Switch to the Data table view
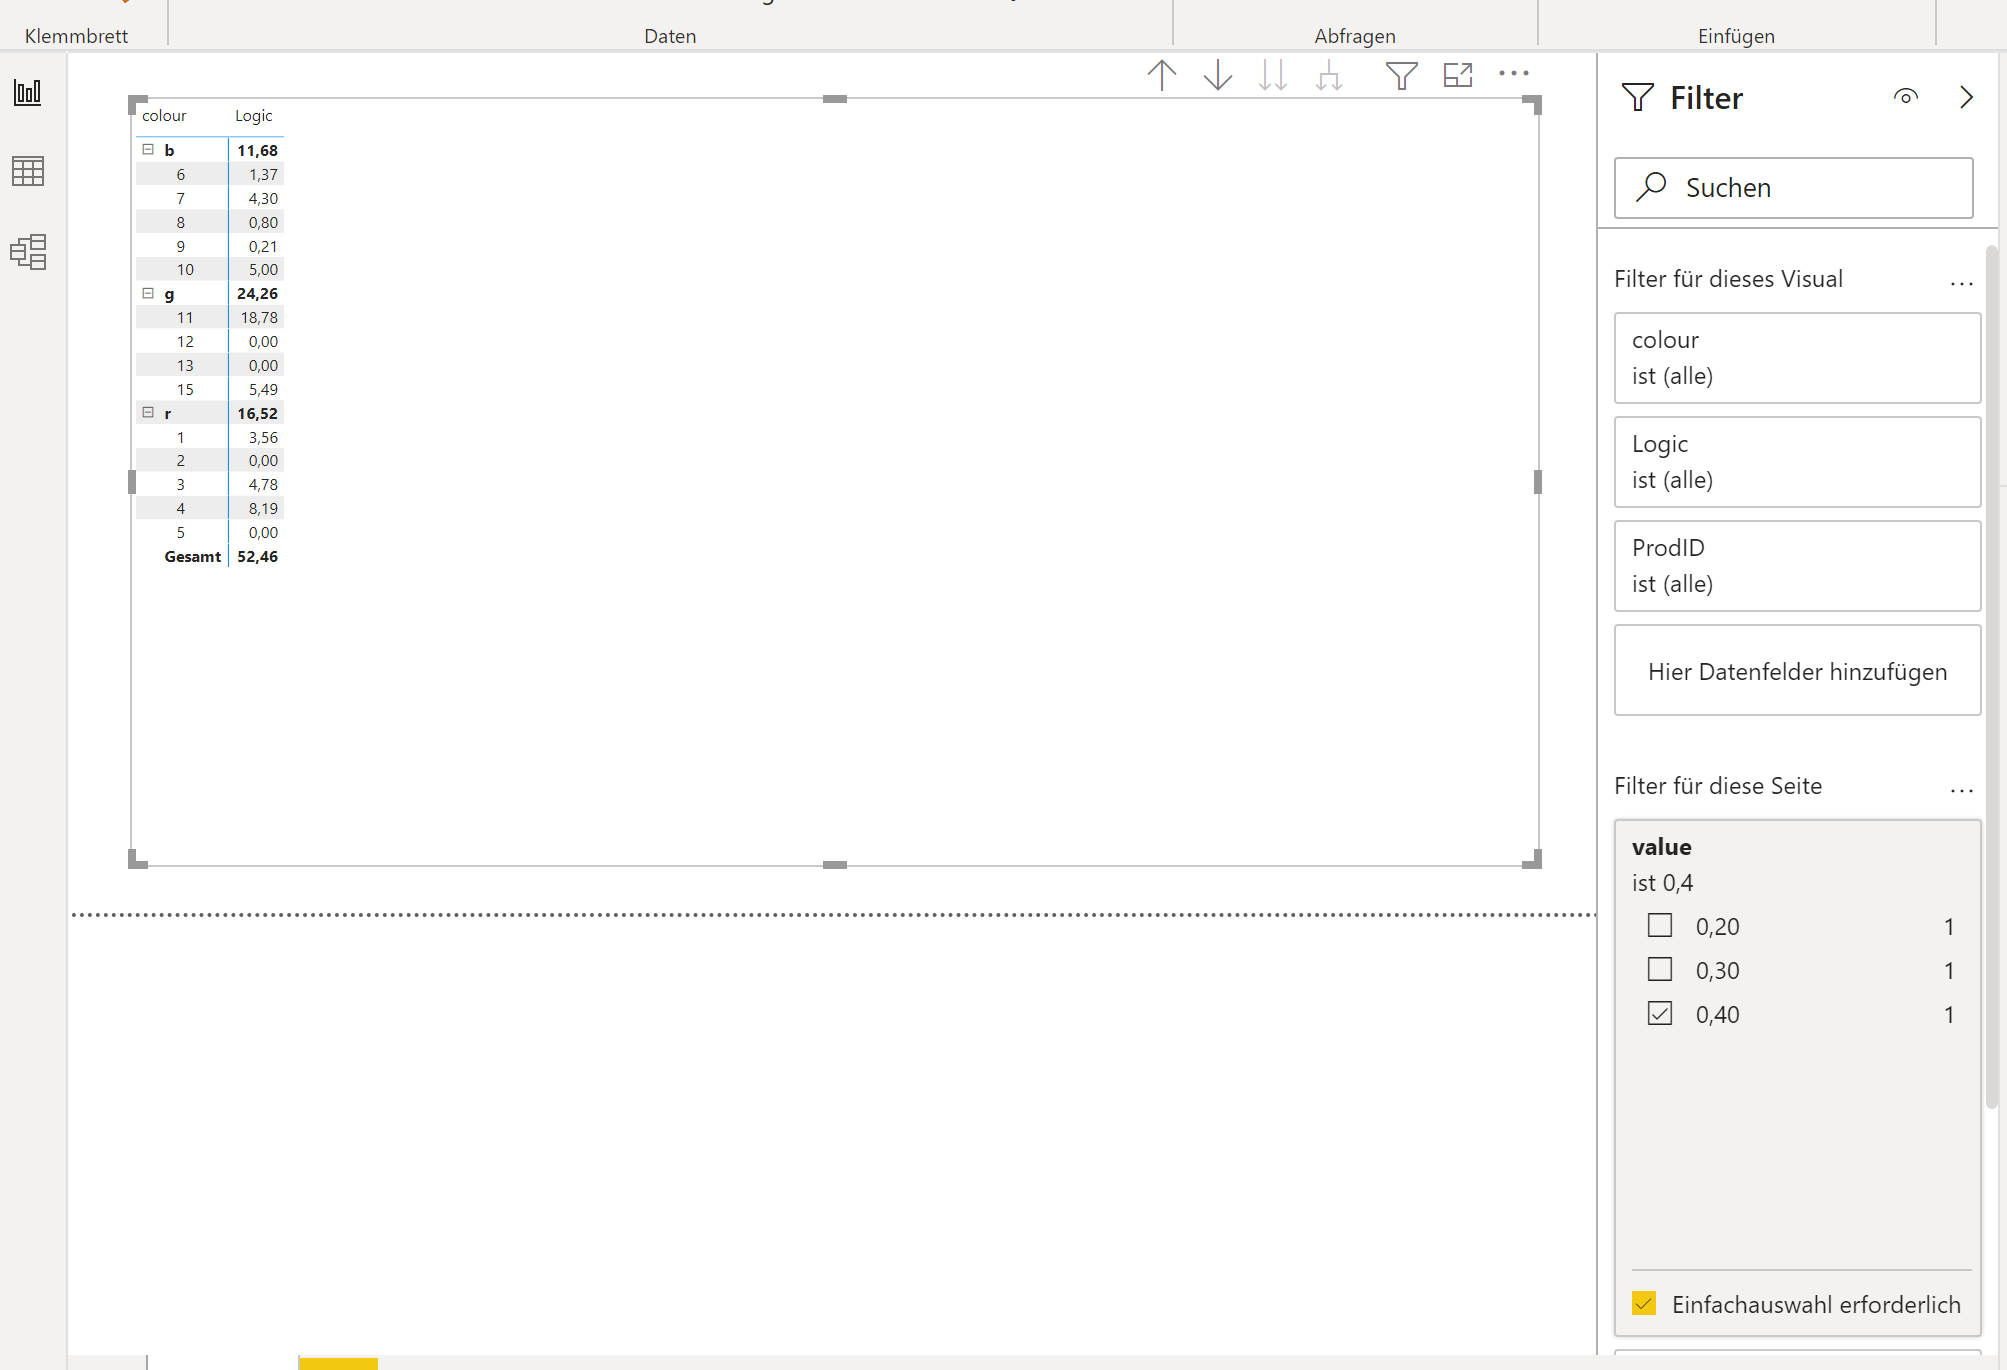The width and height of the screenshot is (2007, 1370). [x=28, y=172]
